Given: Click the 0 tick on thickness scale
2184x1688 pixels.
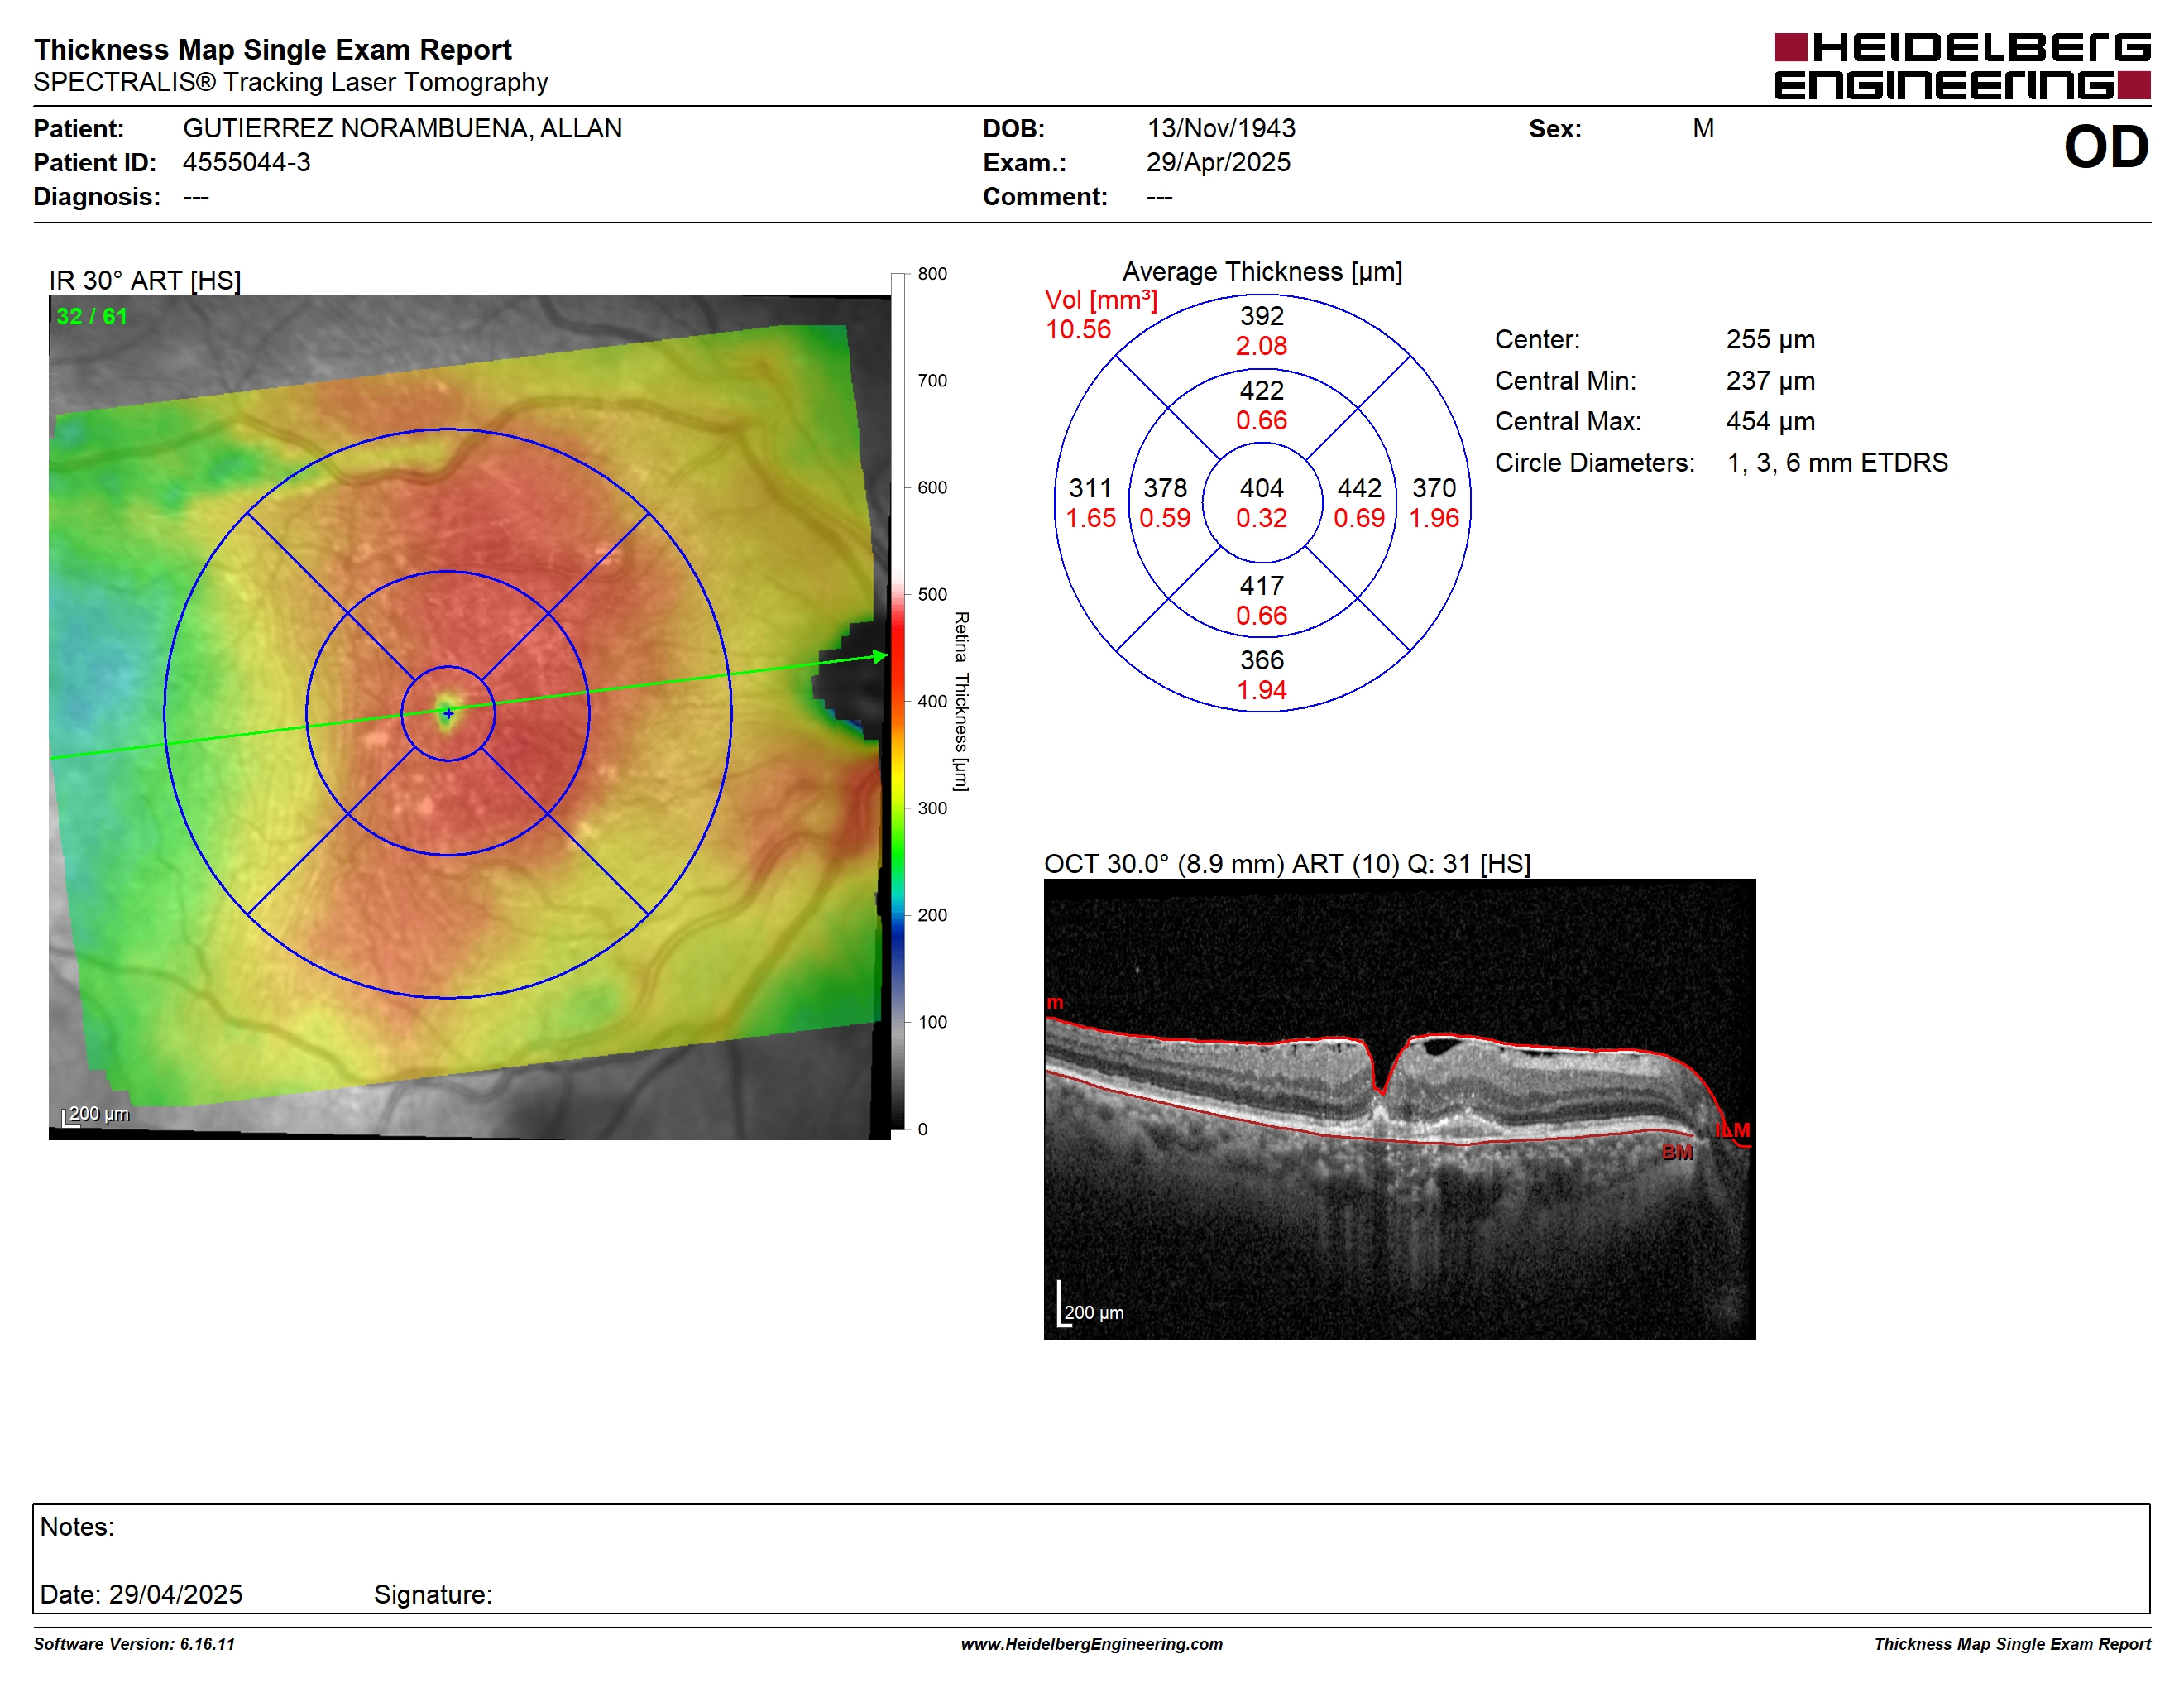Looking at the screenshot, I should (922, 1129).
